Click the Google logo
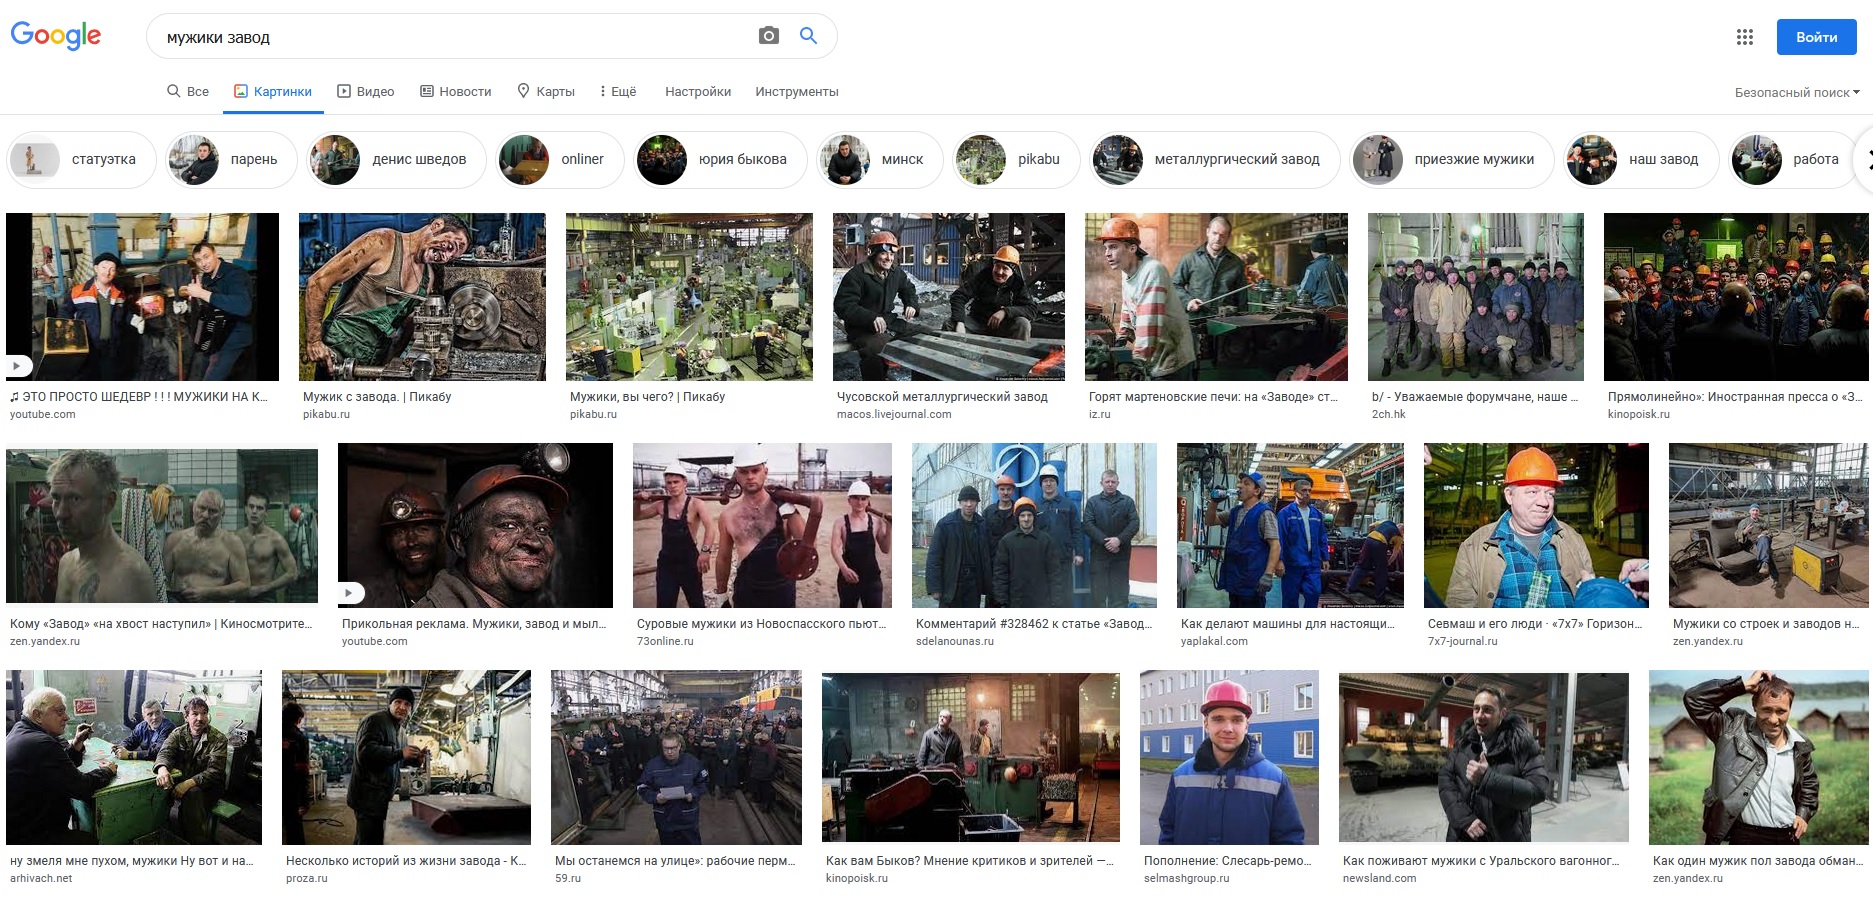This screenshot has width=1873, height=900. (56, 35)
